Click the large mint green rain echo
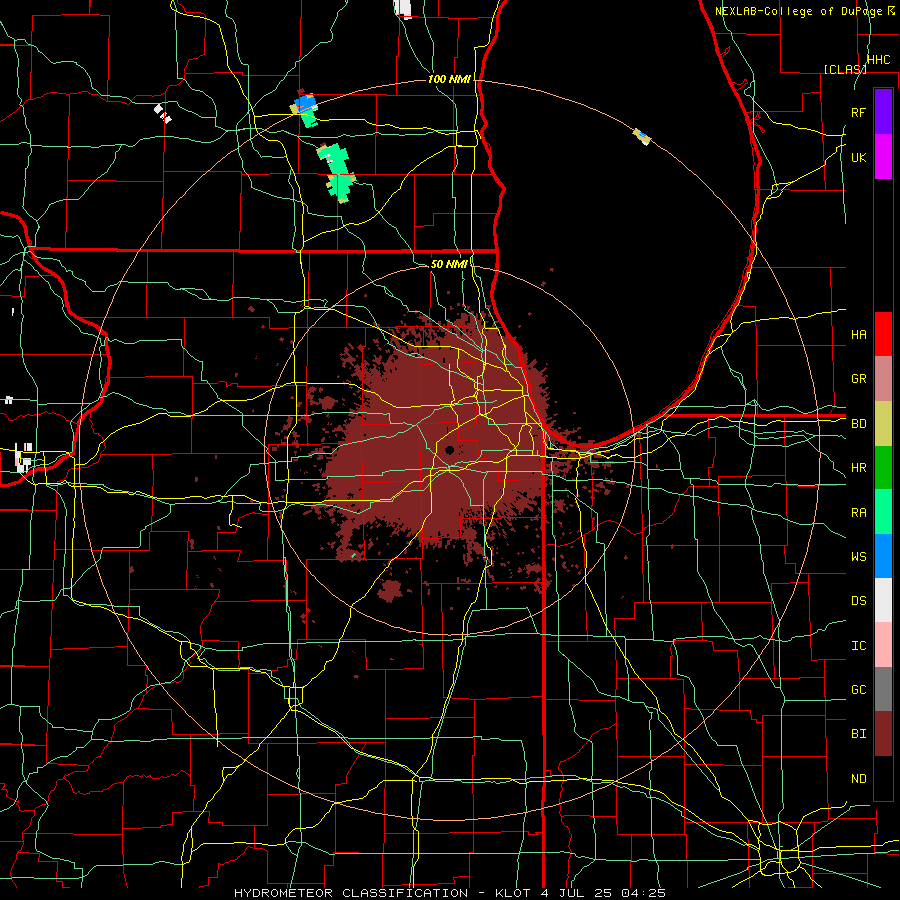900x900 pixels. tap(337, 171)
